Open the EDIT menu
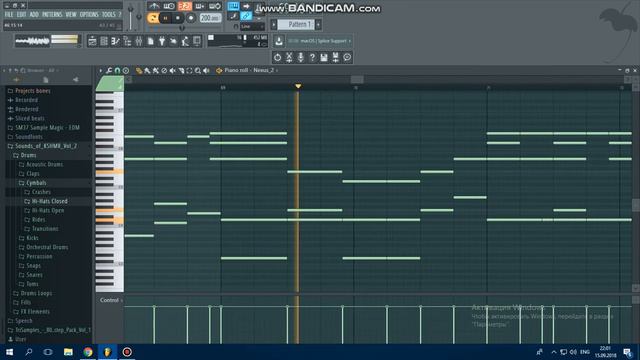The image size is (640, 360). click(x=22, y=14)
